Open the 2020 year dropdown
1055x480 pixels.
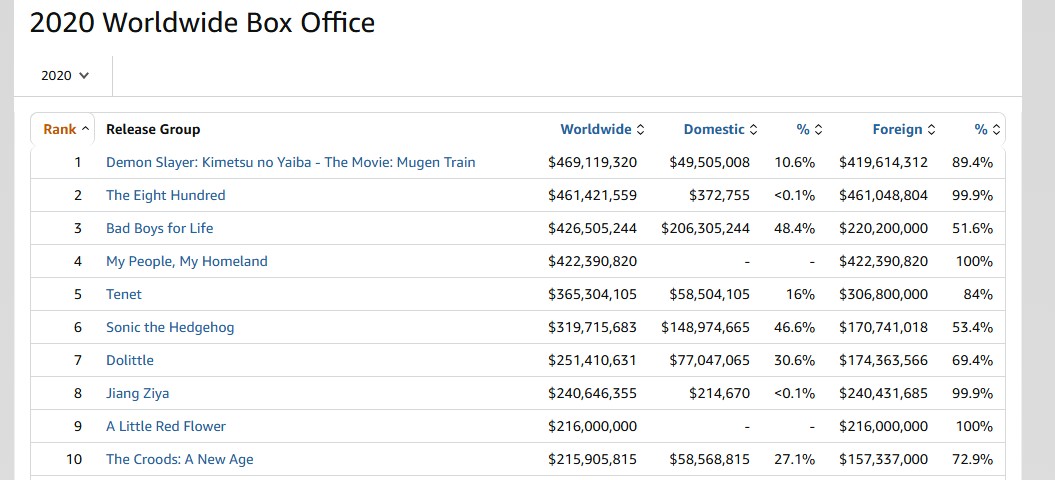tap(65, 75)
